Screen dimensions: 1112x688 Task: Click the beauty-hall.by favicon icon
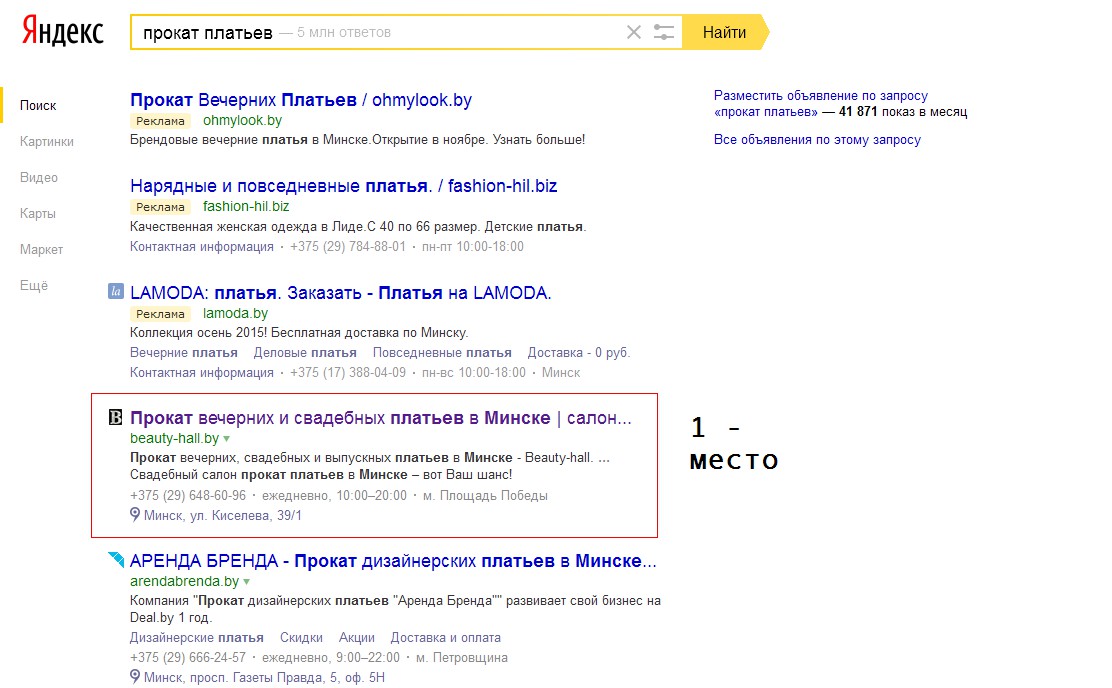click(116, 417)
